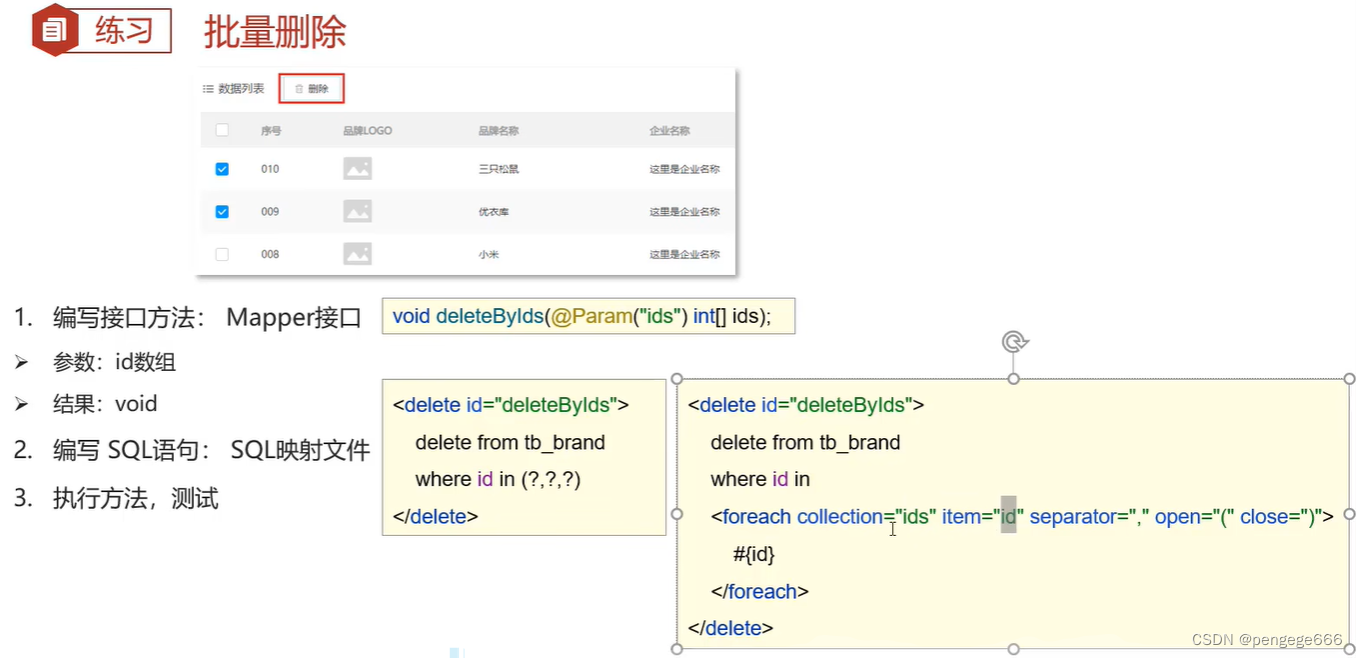This screenshot has height=658, width=1357.
Task: Click the 这里是企业名称 cell in row 008
Action: click(684, 254)
